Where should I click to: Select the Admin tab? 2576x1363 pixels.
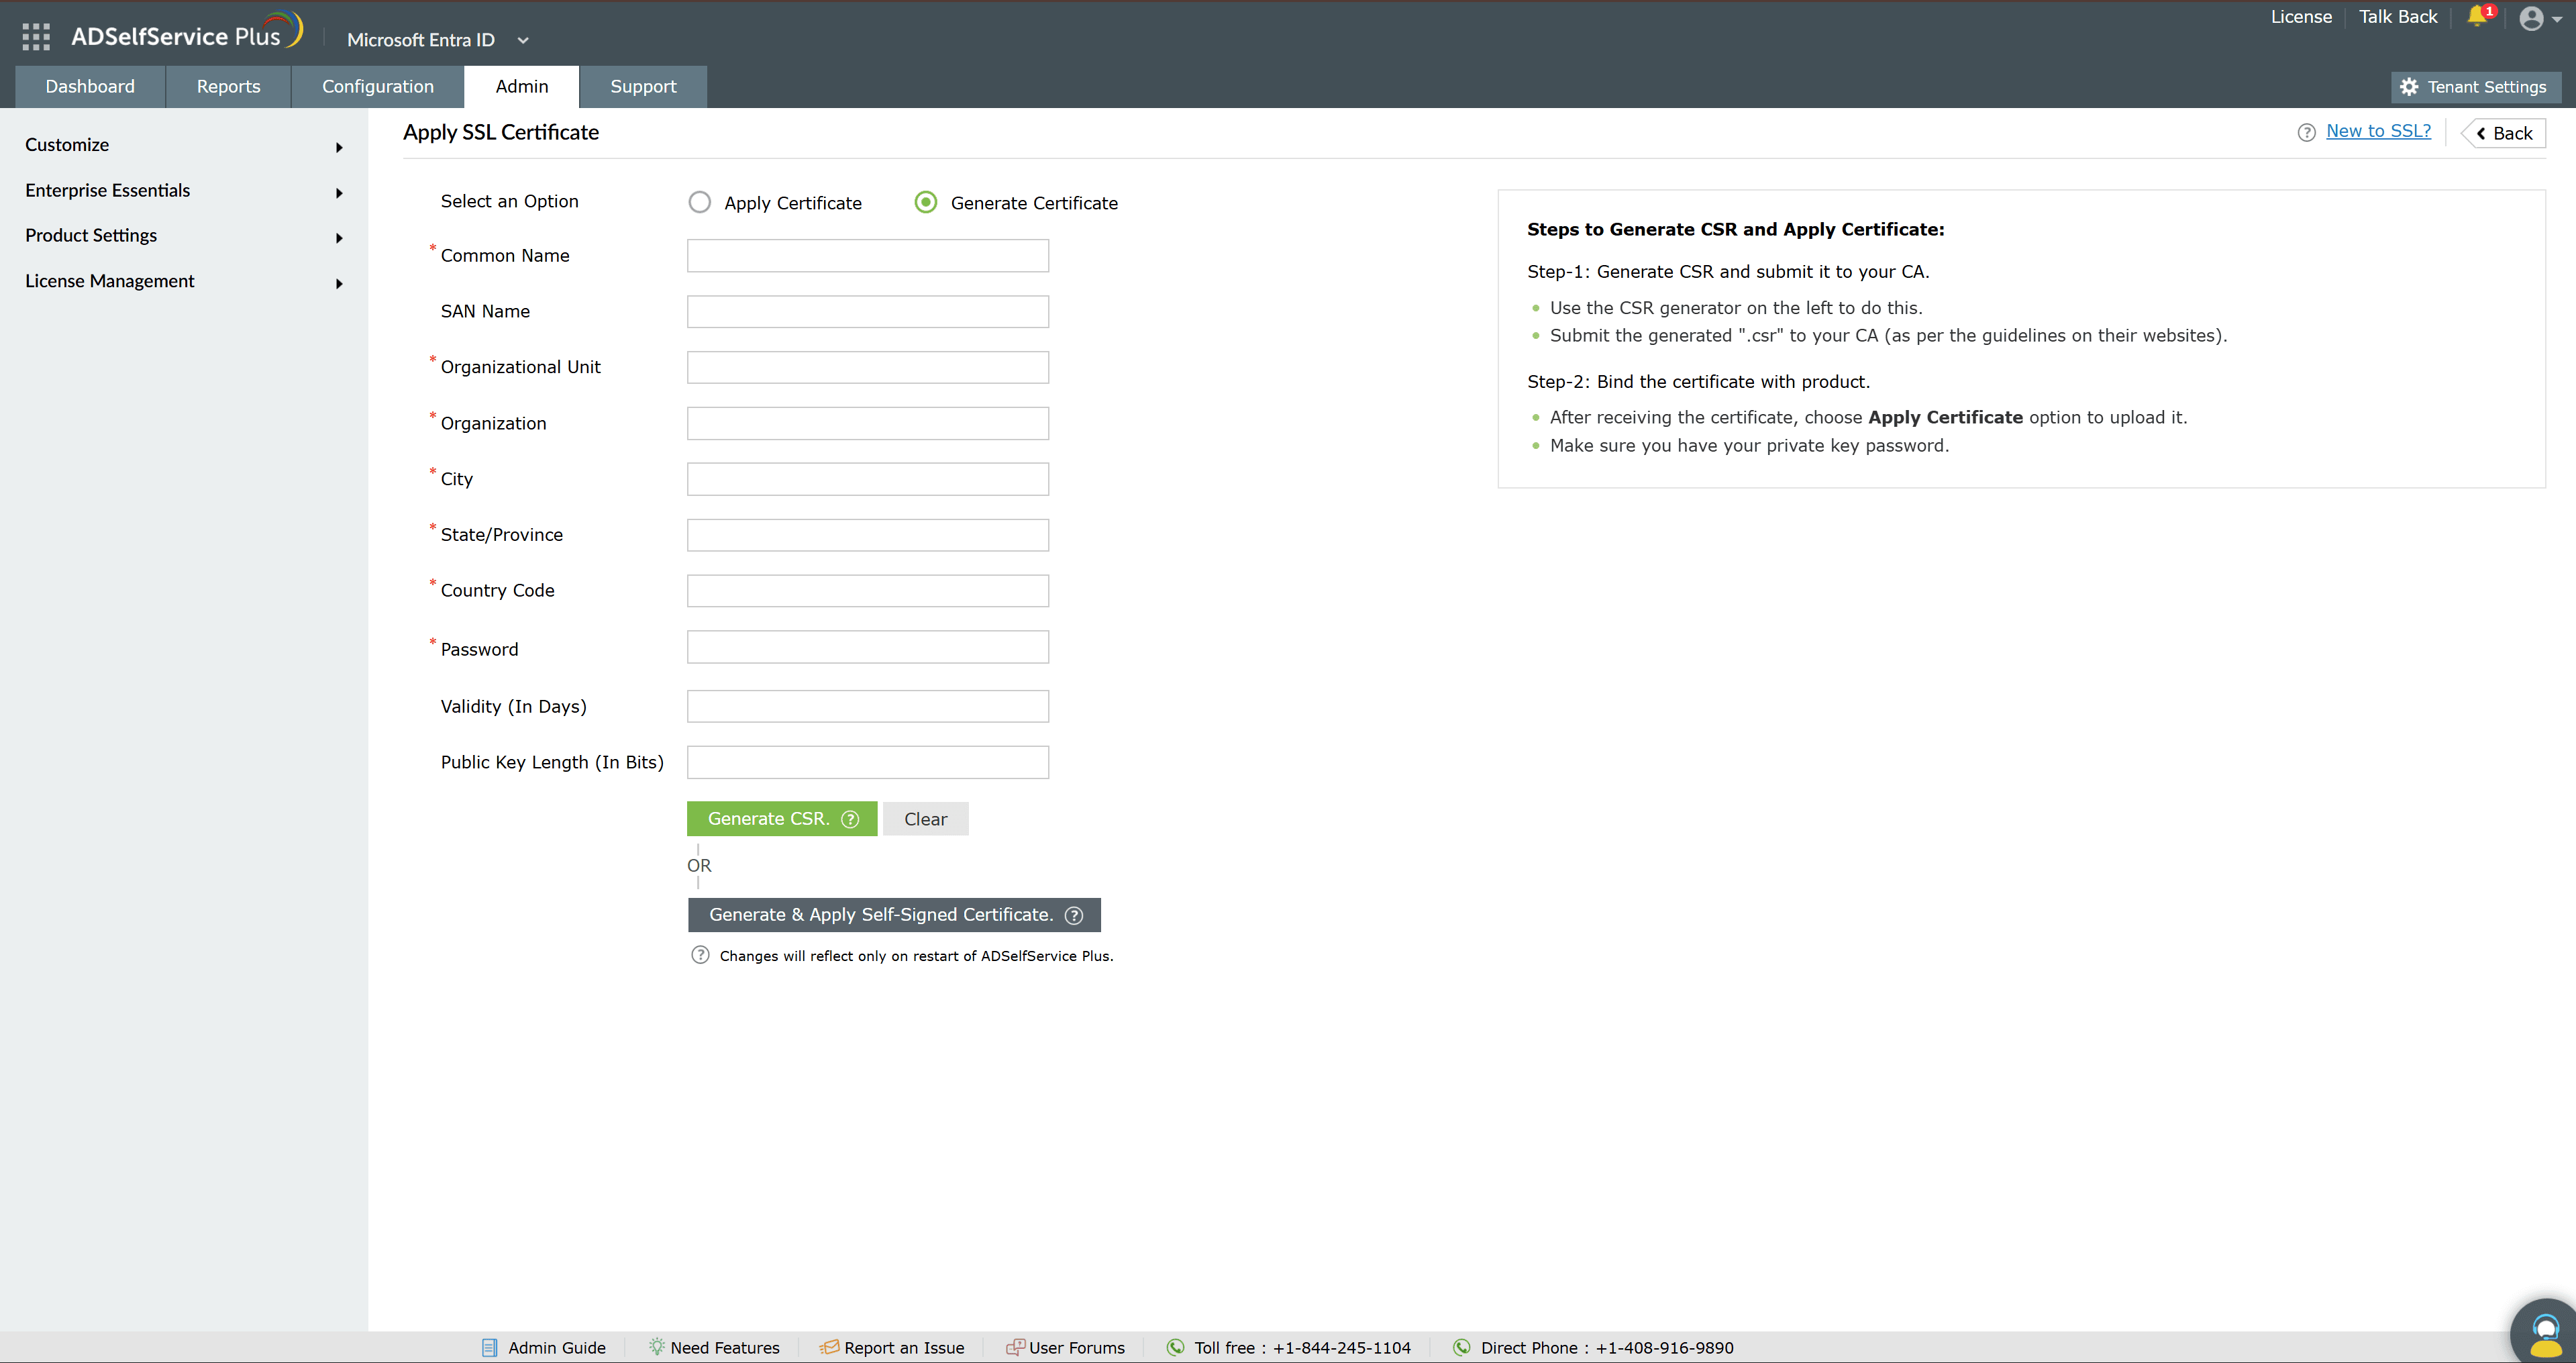pyautogui.click(x=522, y=87)
